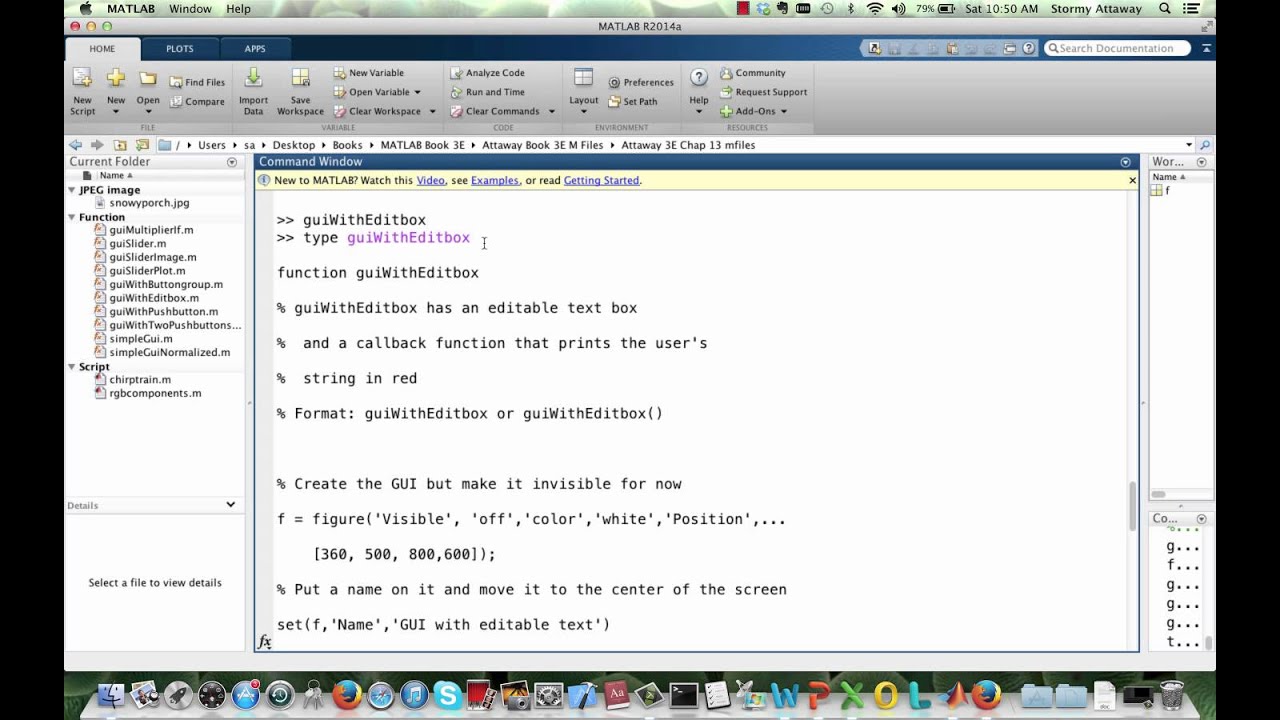Screen dimensions: 1280x720
Task: Click Request Support
Action: (x=763, y=92)
